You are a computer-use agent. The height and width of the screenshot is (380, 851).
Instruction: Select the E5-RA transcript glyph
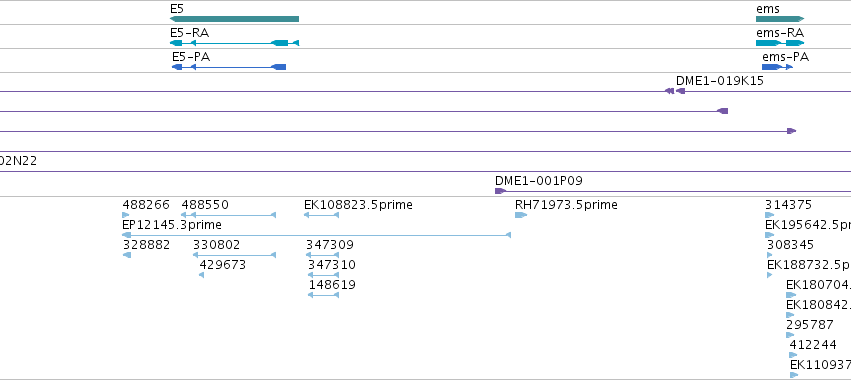click(234, 43)
